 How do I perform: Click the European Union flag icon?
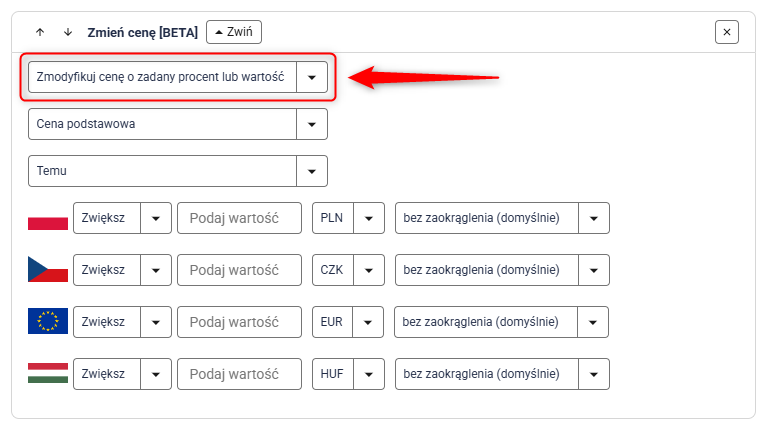coord(48,322)
